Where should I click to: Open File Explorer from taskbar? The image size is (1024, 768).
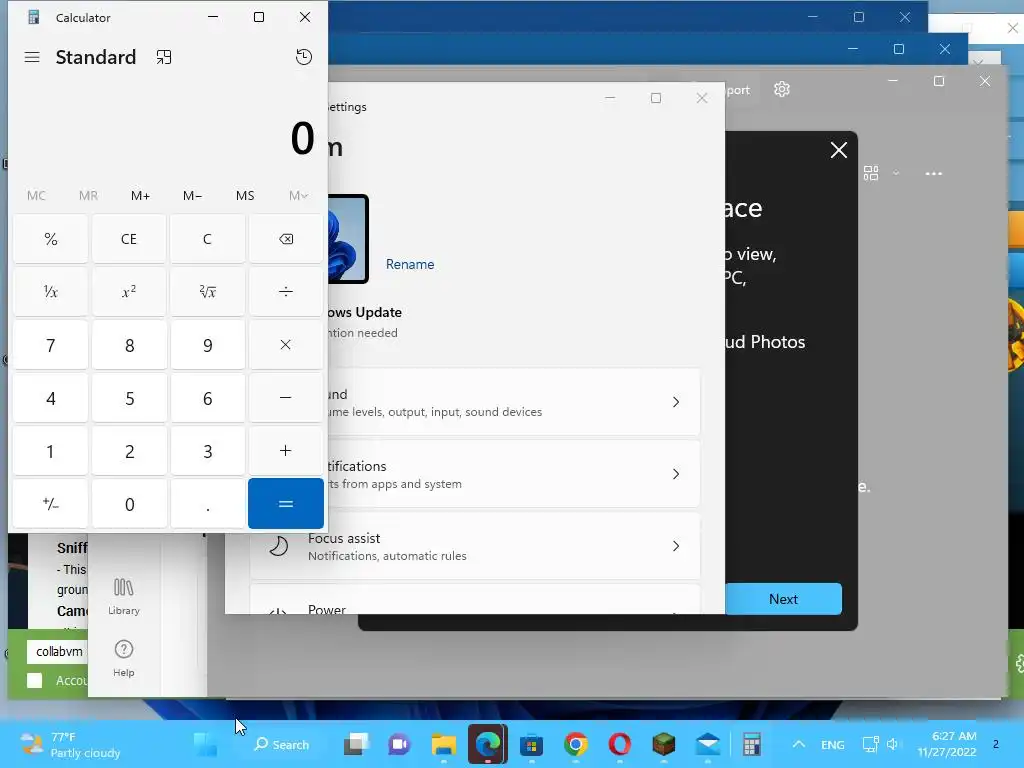point(443,744)
